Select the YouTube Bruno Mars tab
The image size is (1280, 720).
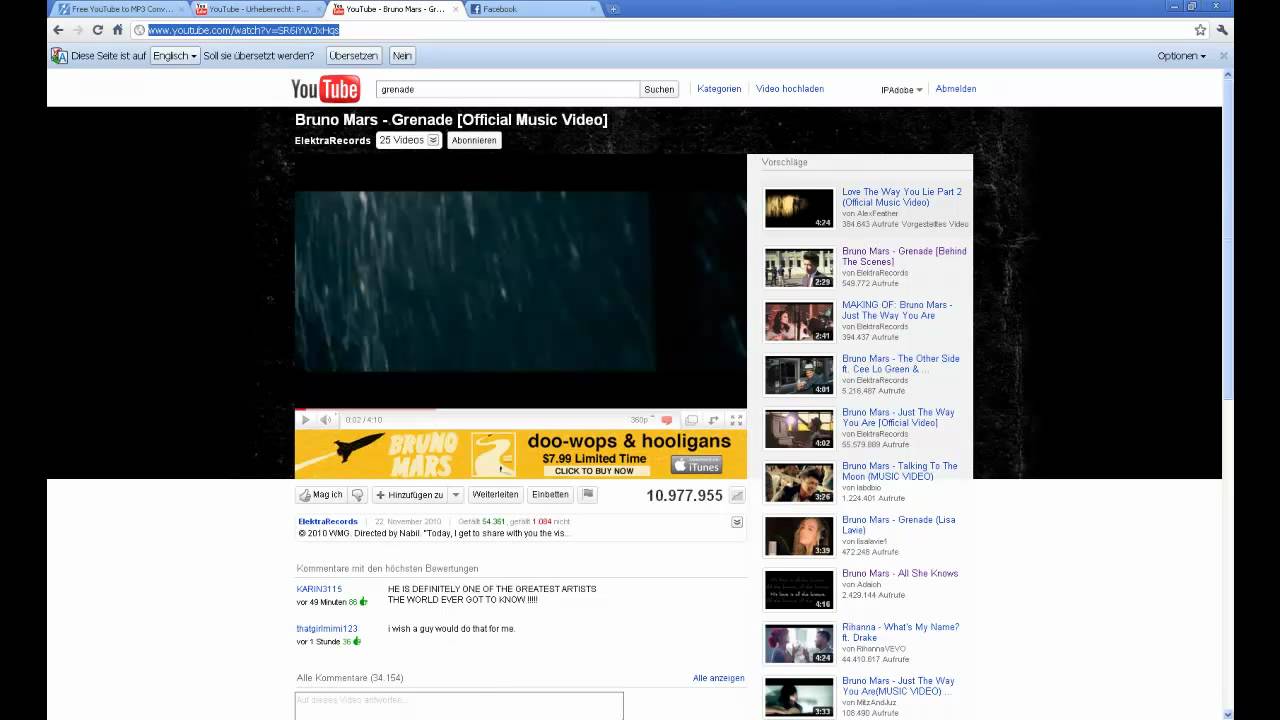[x=394, y=9]
